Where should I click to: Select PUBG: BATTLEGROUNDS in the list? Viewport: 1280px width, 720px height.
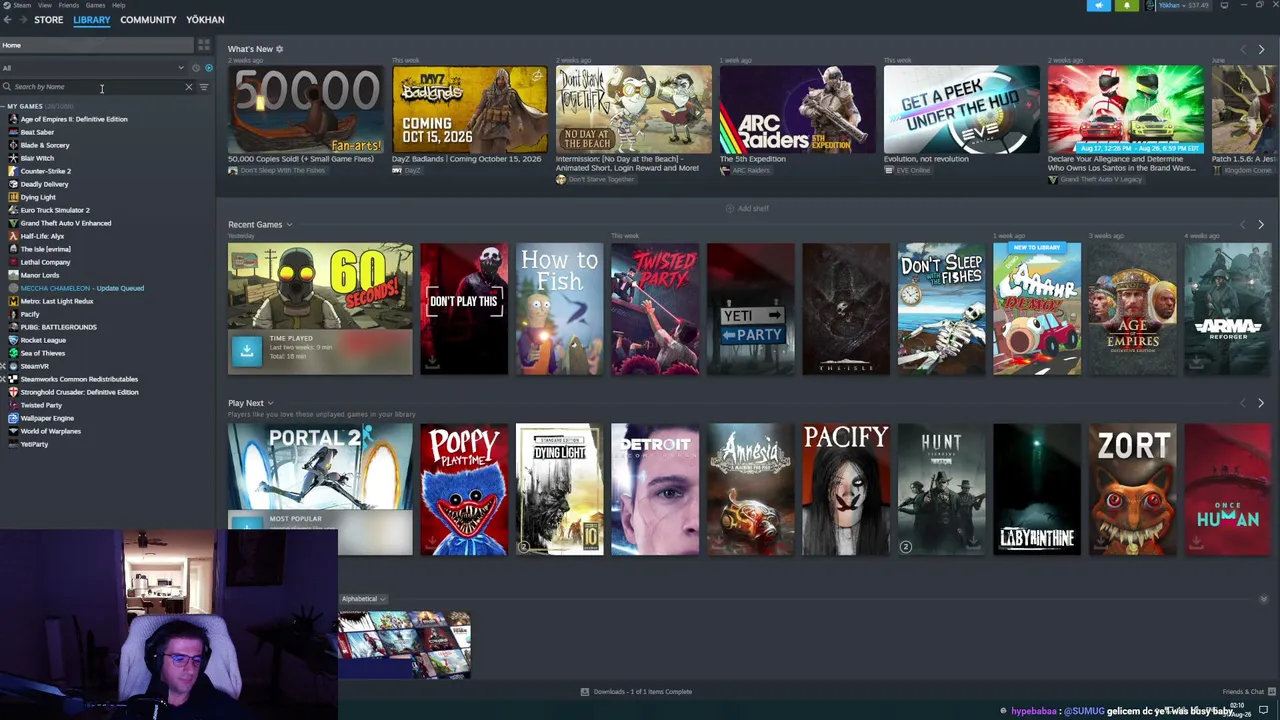[58, 327]
